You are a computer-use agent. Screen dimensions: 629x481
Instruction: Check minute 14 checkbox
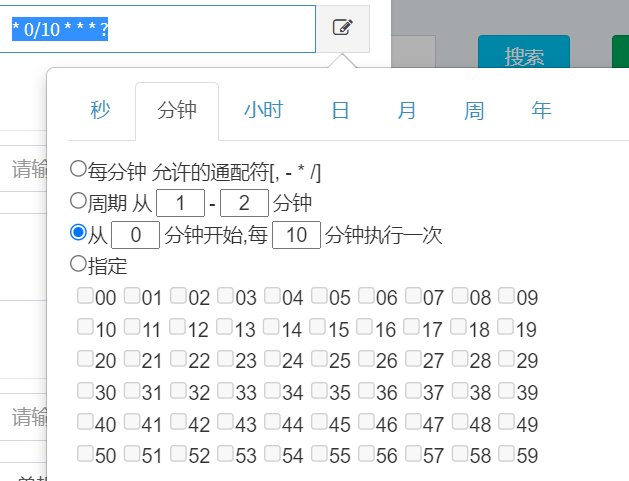(x=271, y=327)
